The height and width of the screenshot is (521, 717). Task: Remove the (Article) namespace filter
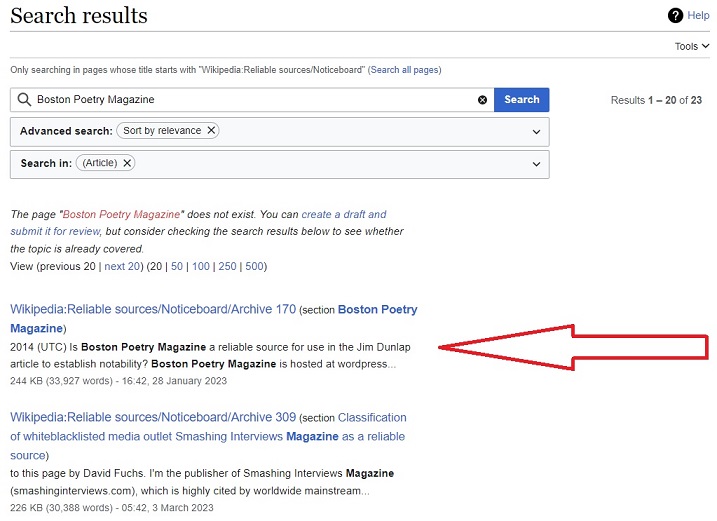click(127, 163)
